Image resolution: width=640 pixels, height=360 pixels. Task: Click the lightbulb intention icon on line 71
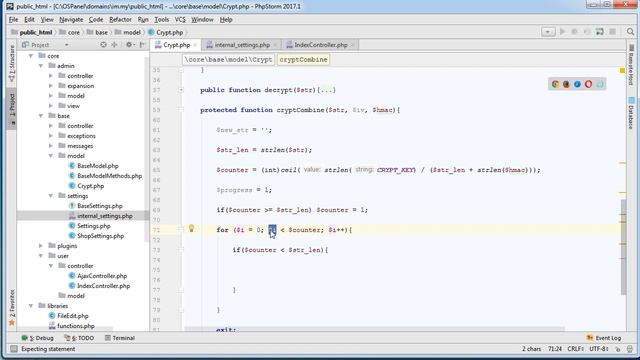(x=191, y=229)
